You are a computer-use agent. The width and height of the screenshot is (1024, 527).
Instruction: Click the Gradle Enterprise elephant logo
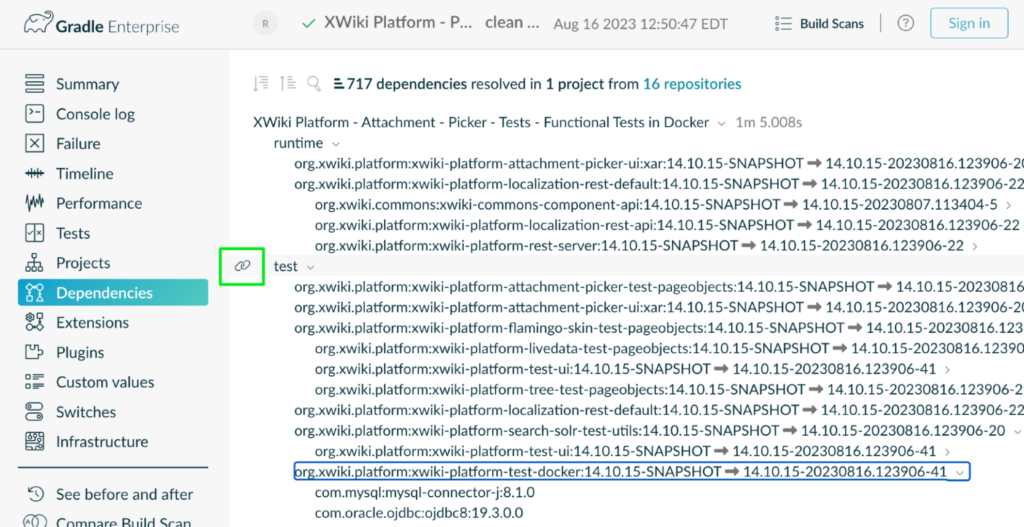pyautogui.click(x=39, y=24)
